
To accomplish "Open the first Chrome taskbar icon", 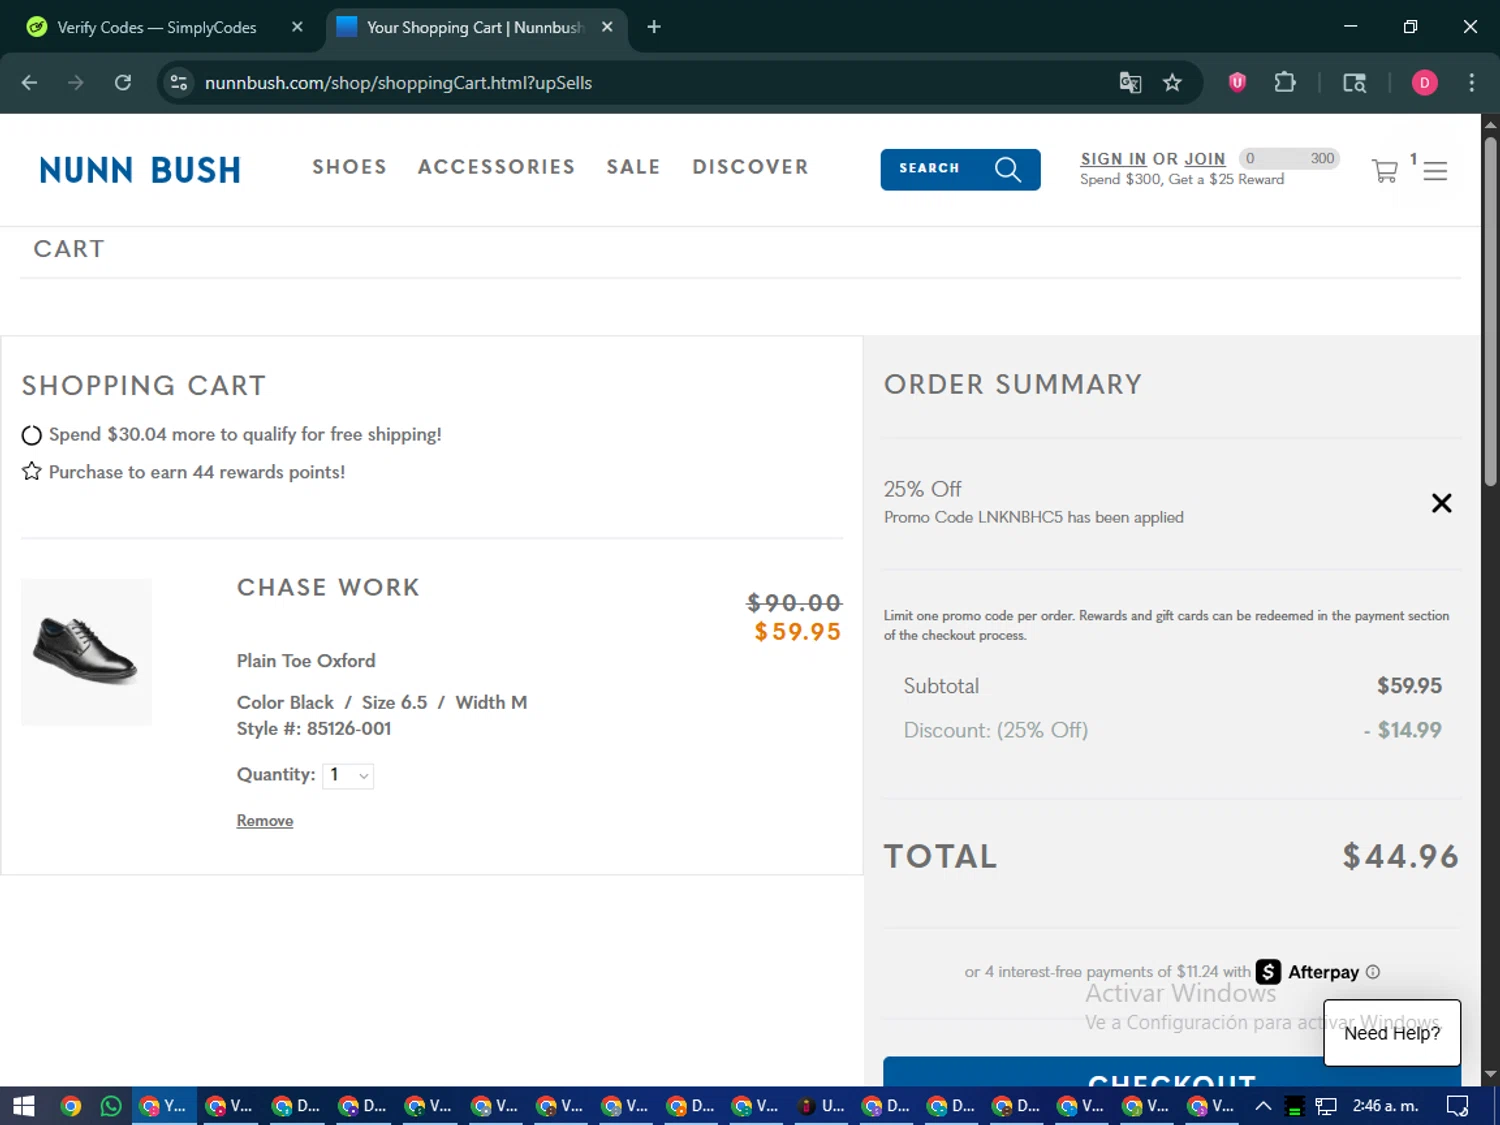I will [70, 1106].
